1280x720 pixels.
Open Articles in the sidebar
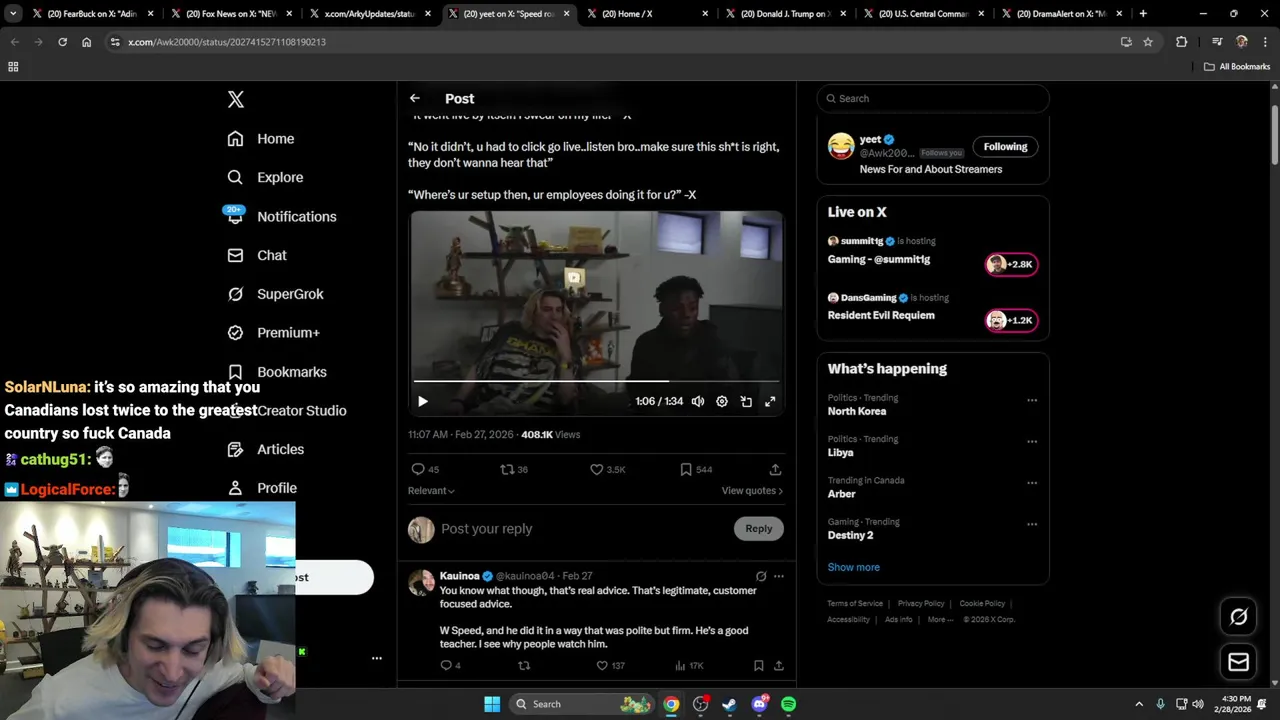click(x=265, y=449)
